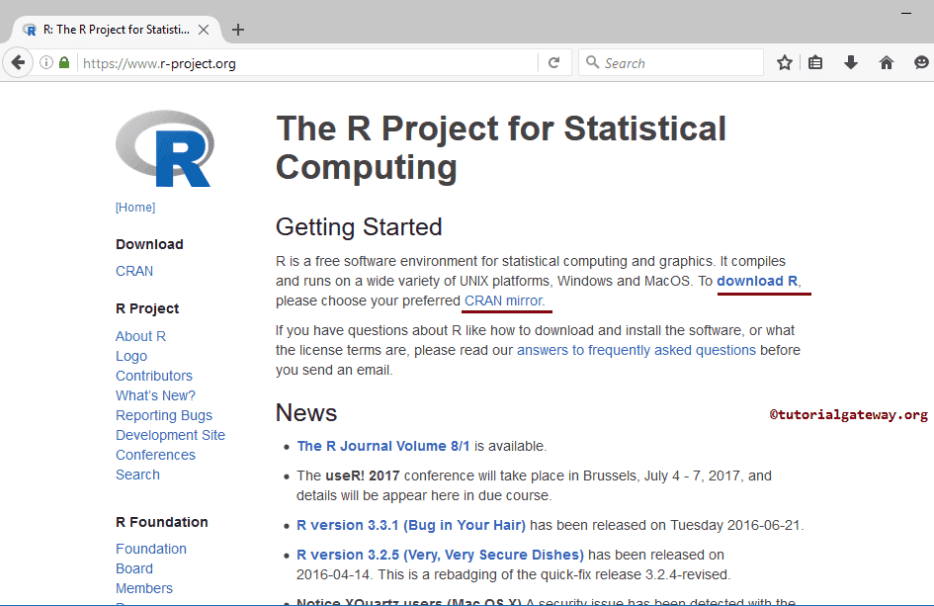The height and width of the screenshot is (606, 934).
Task: Open R version 3.3.1 (Bug in Your Hair) link
Action: 411,526
